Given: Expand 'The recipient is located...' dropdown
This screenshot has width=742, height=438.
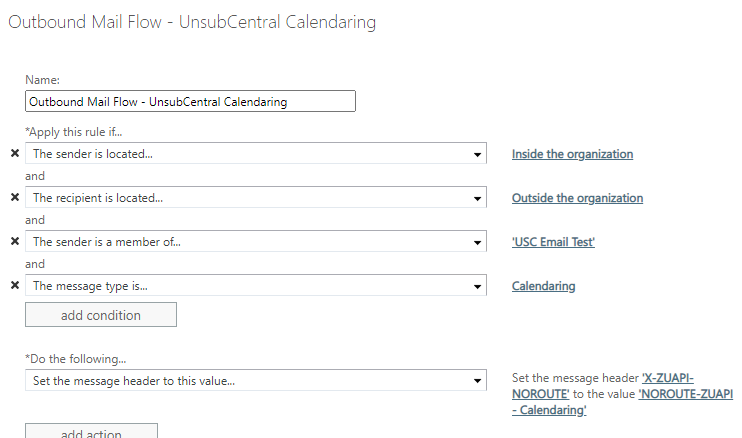Looking at the screenshot, I should pos(255,198).
